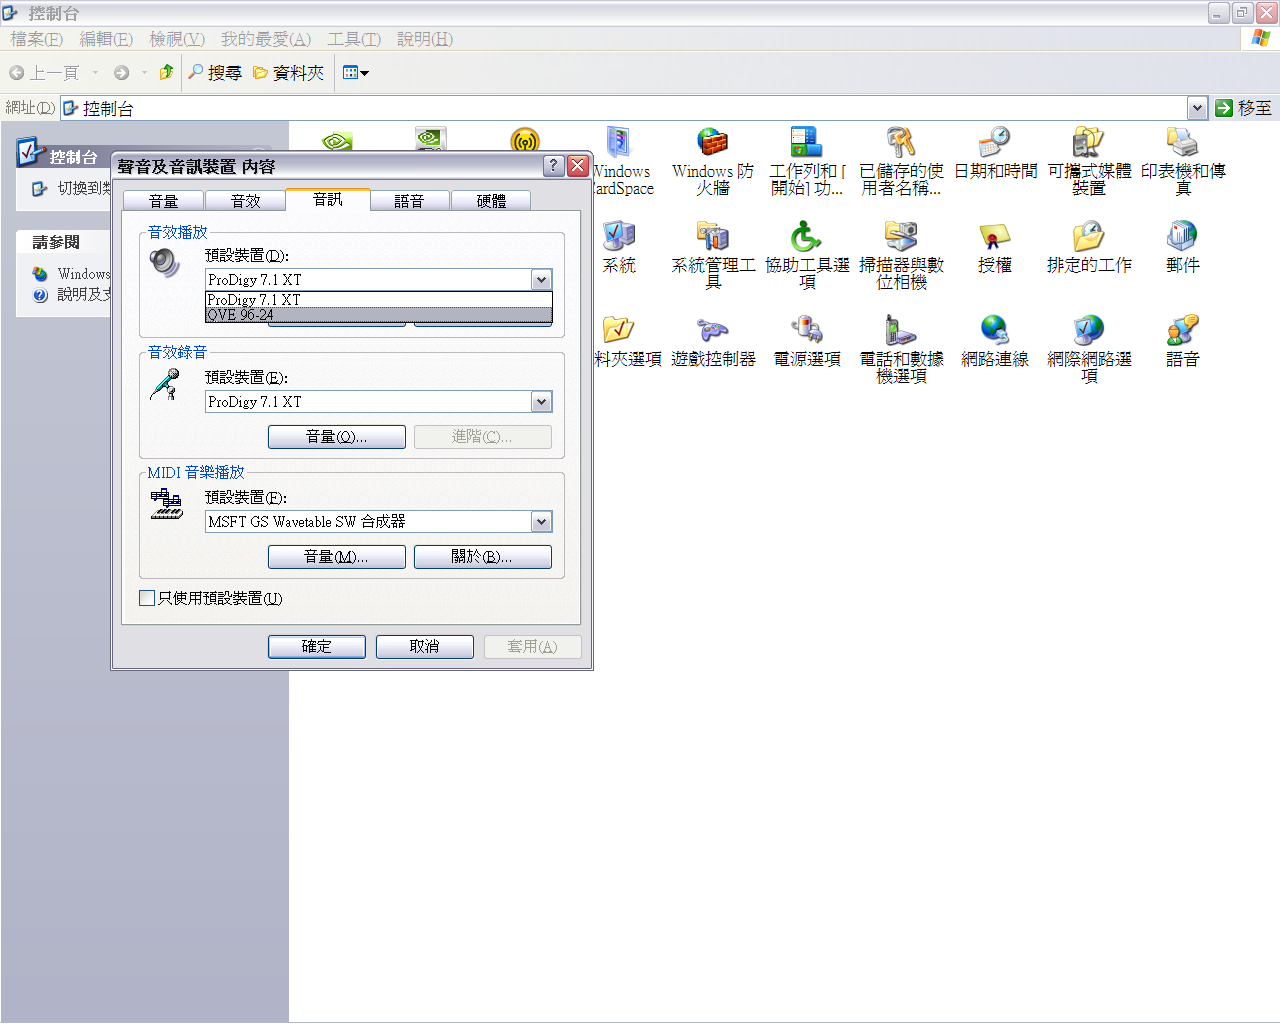Open the Windows CardSpace icon
This screenshot has width=1280, height=1024.
[x=622, y=160]
